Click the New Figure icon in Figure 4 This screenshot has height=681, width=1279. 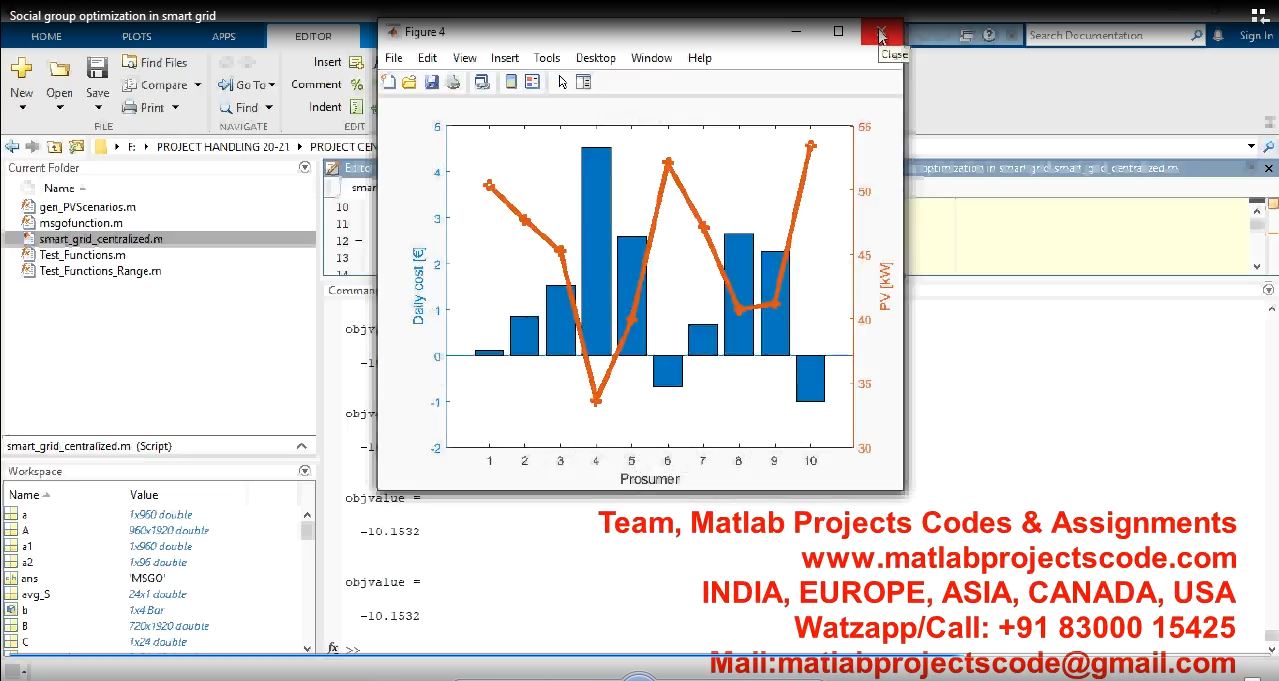coord(388,82)
